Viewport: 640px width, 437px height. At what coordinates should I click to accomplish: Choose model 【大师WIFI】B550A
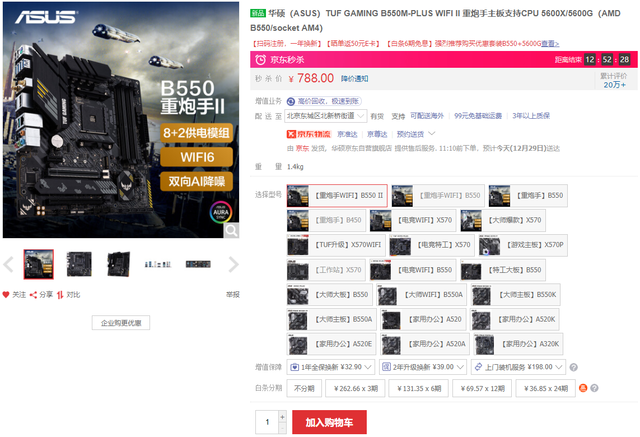click(x=422, y=295)
